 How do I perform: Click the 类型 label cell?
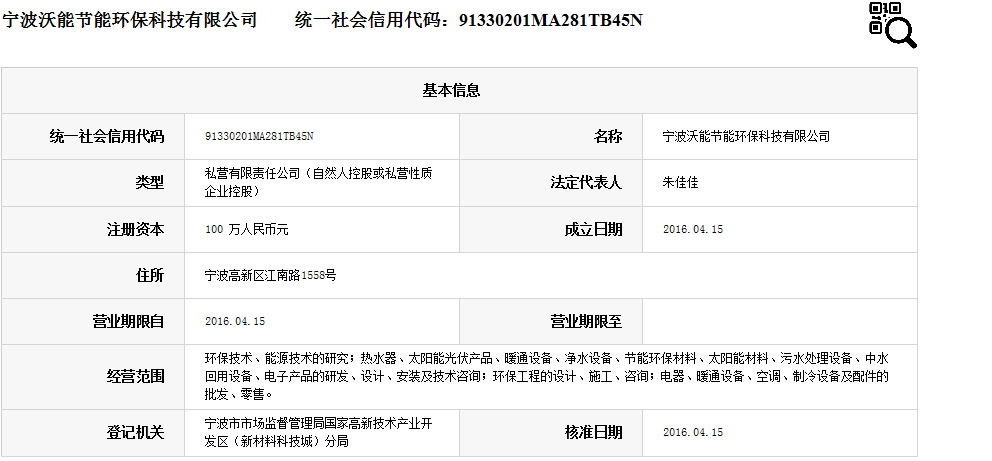click(x=149, y=183)
